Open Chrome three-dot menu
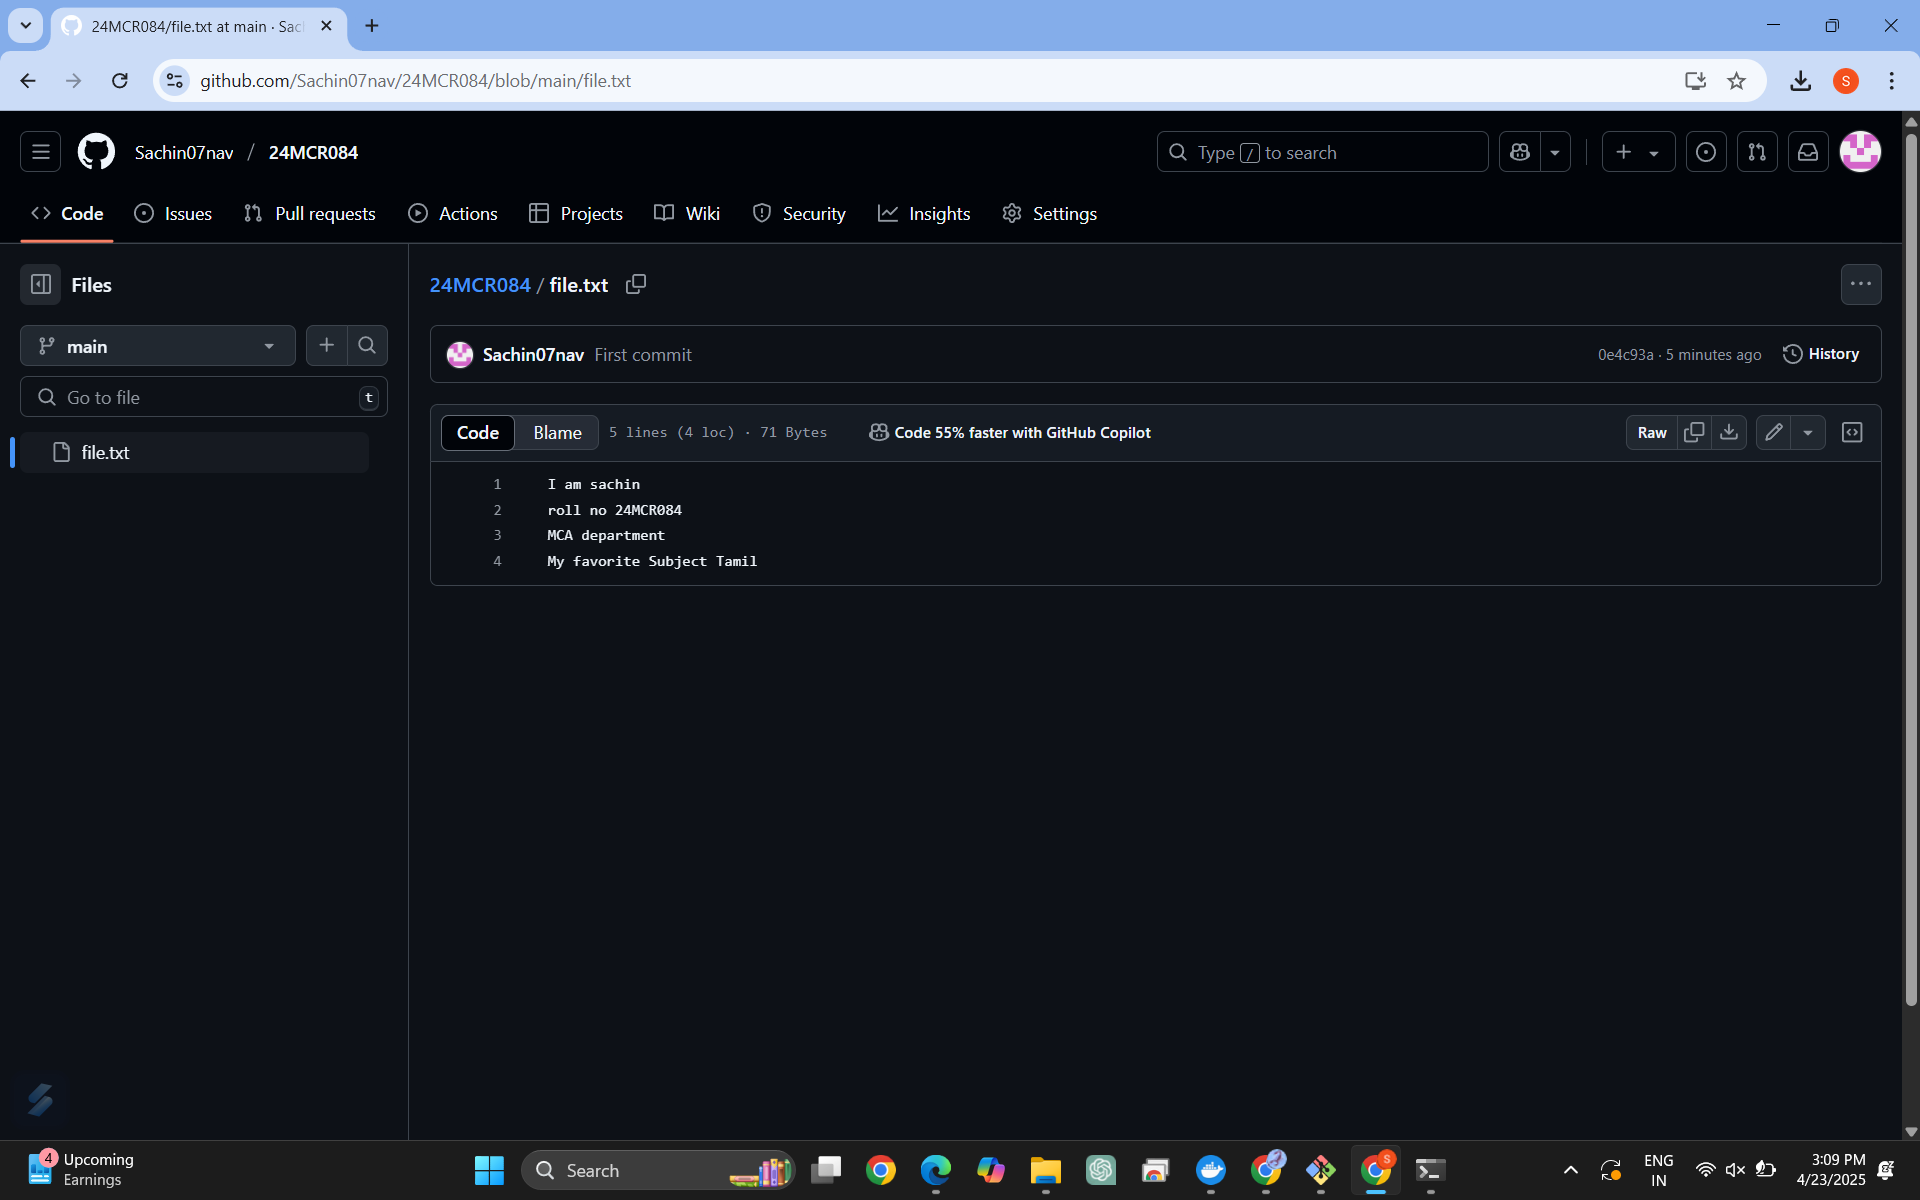 tap(1891, 80)
